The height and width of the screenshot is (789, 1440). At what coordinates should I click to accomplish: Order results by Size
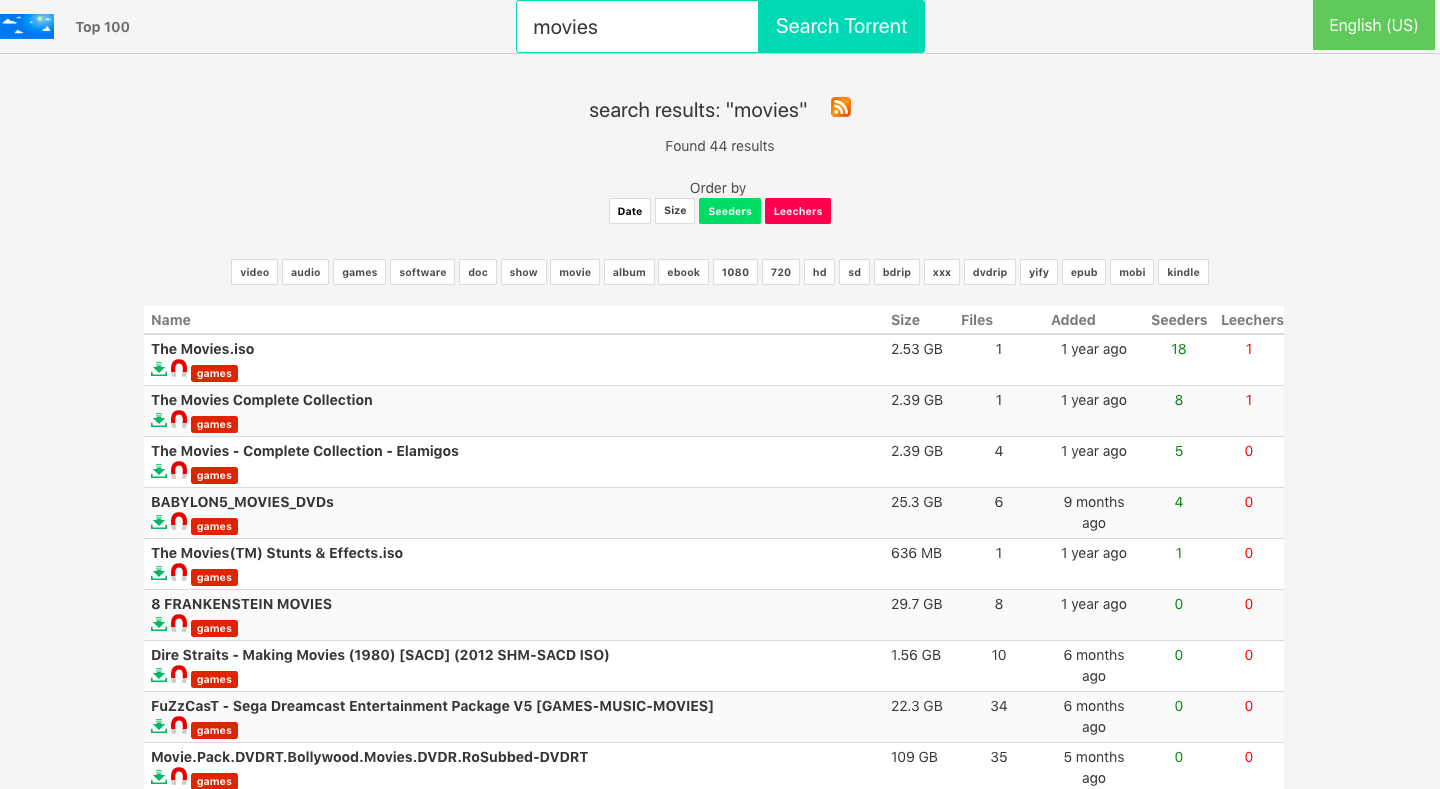coord(675,211)
